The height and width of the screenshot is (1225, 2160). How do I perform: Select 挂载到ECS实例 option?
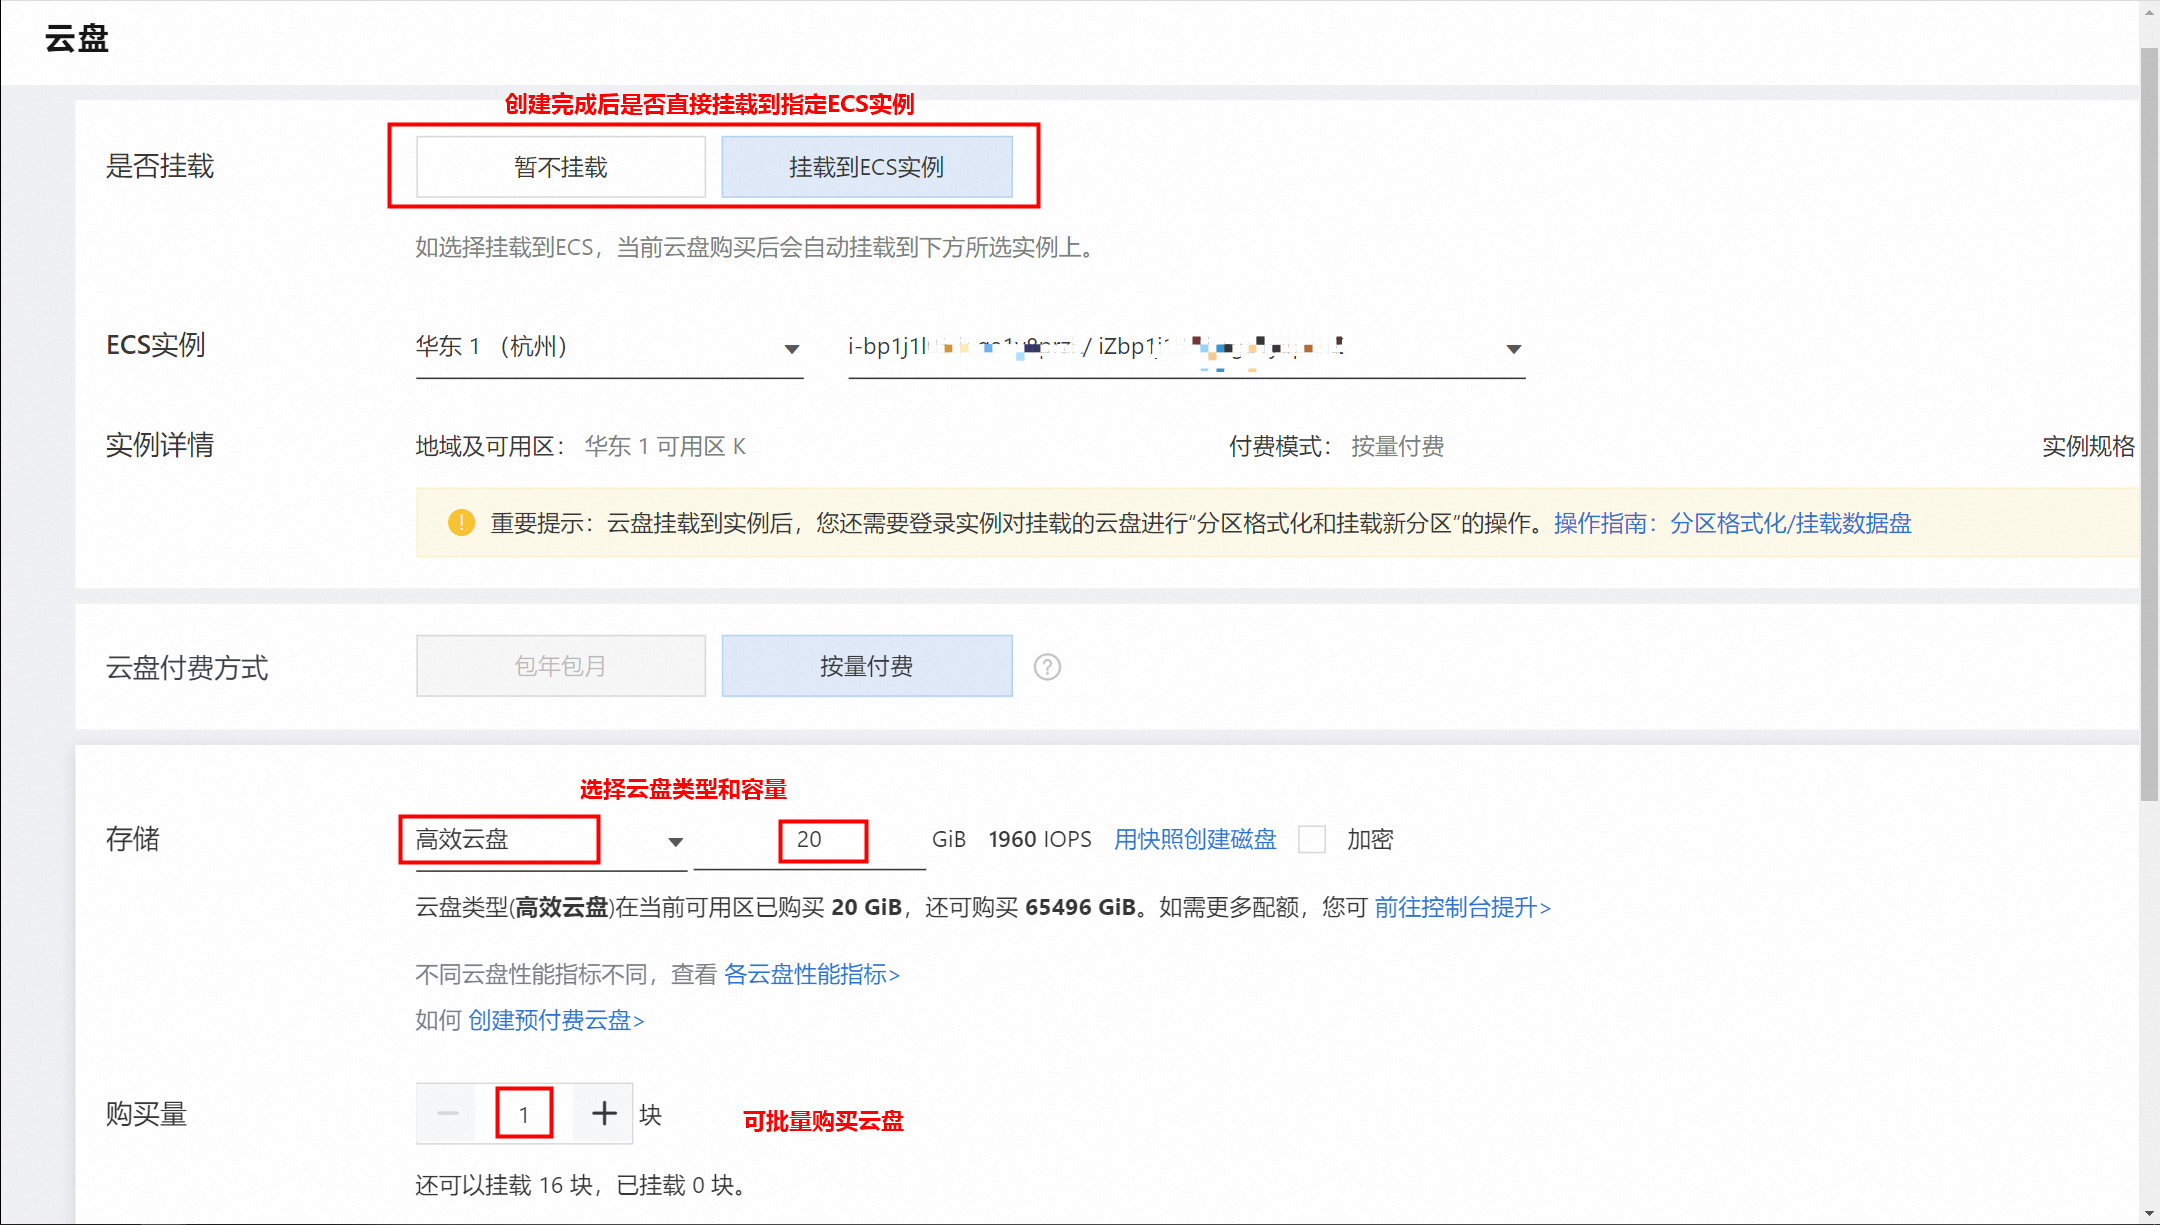tap(866, 167)
